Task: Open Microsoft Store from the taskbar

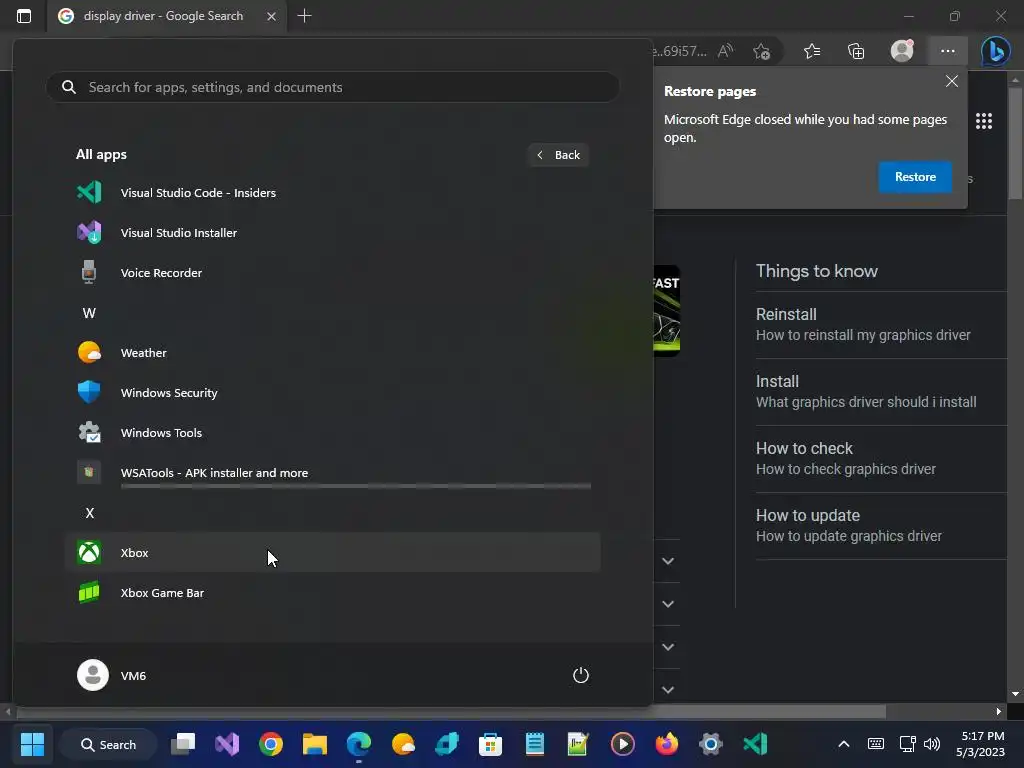Action: 490,744
